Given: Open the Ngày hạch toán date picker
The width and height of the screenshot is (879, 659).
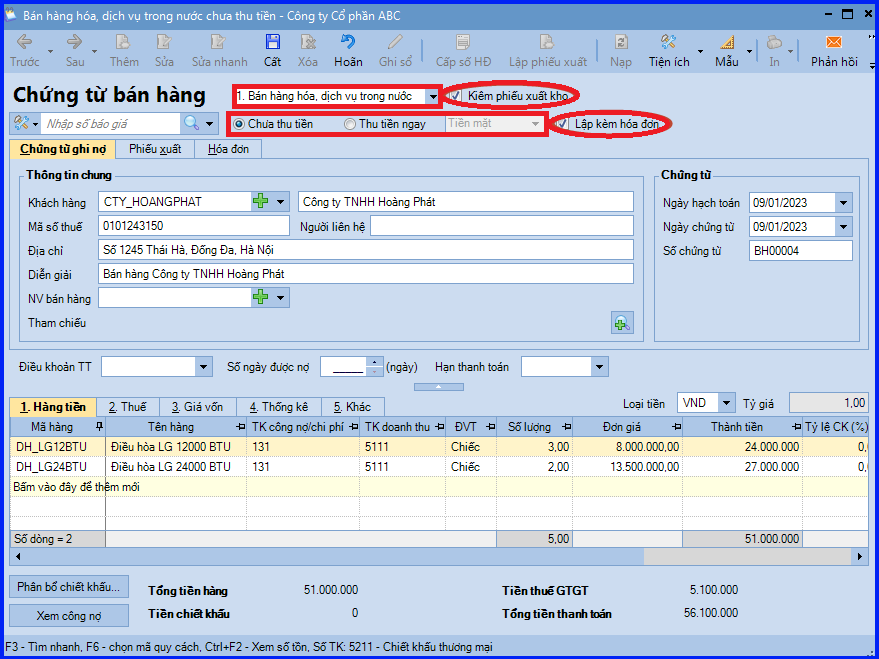Looking at the screenshot, I should [843, 203].
